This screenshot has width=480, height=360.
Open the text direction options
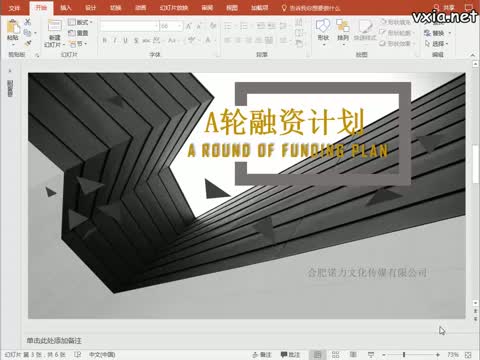(x=299, y=22)
